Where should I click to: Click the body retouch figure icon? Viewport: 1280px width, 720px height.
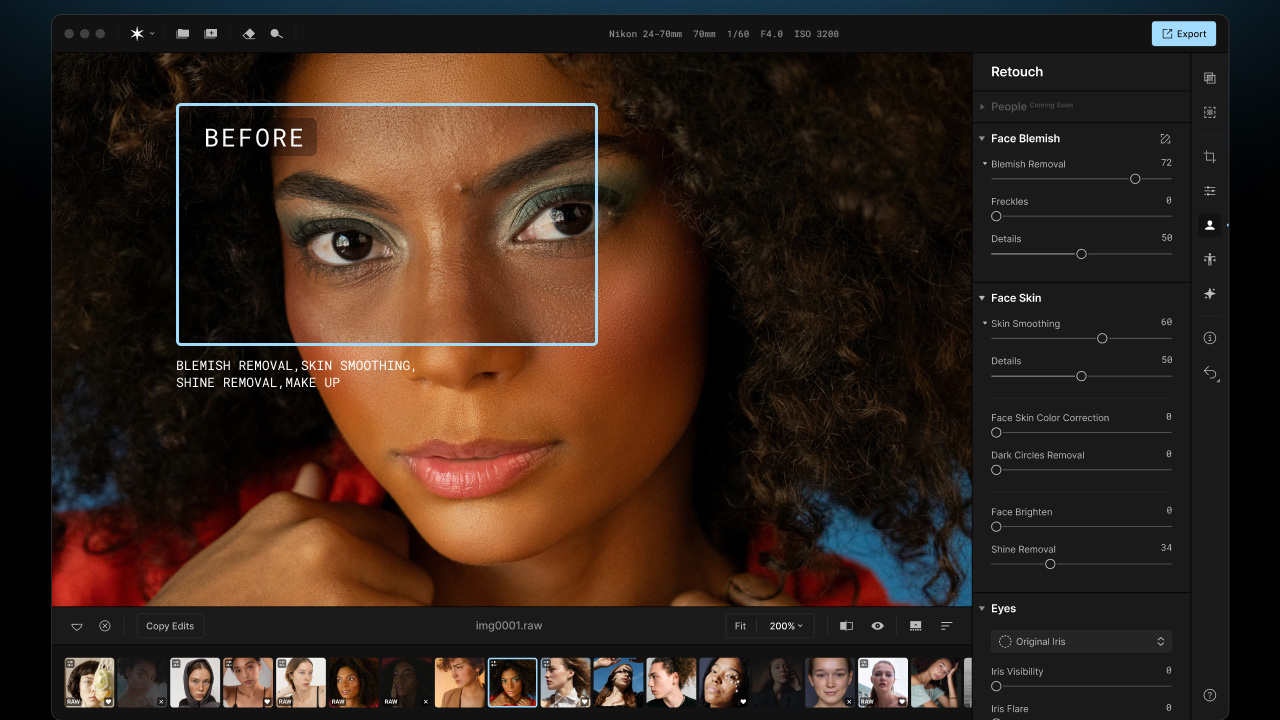[x=1209, y=260]
